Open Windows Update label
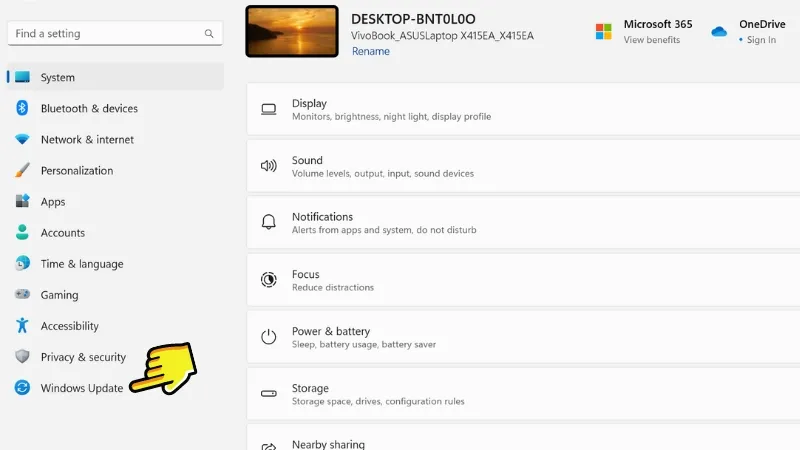The width and height of the screenshot is (800, 450). 82,388
